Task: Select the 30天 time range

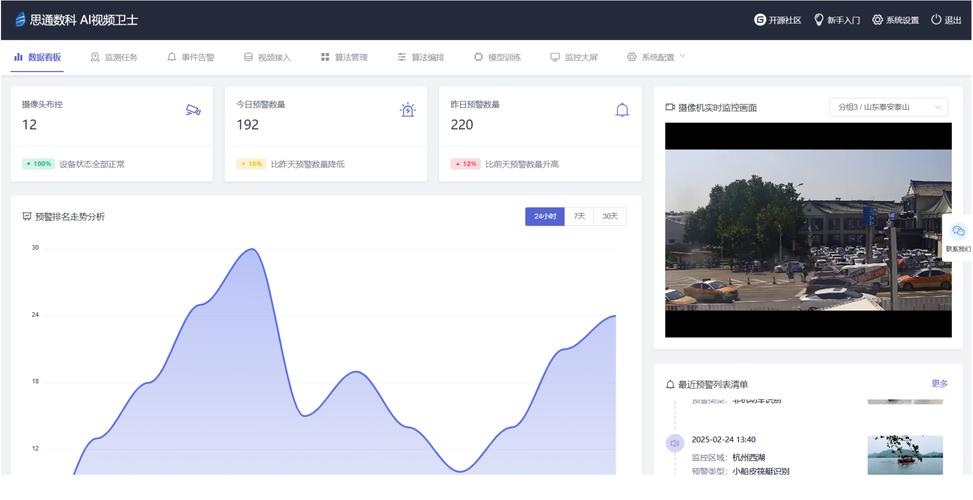Action: tap(610, 217)
